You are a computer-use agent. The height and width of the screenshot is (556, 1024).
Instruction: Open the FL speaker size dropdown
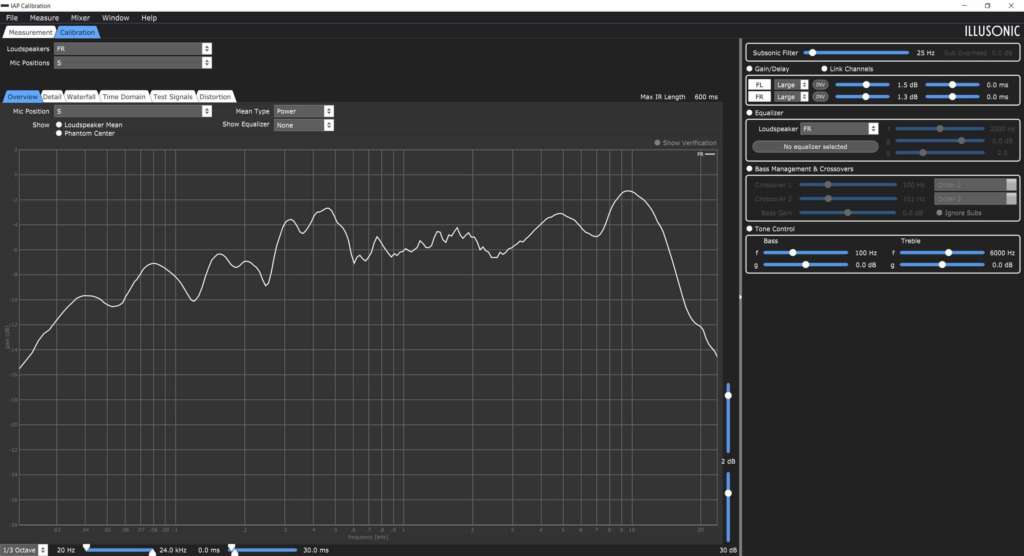pos(792,85)
